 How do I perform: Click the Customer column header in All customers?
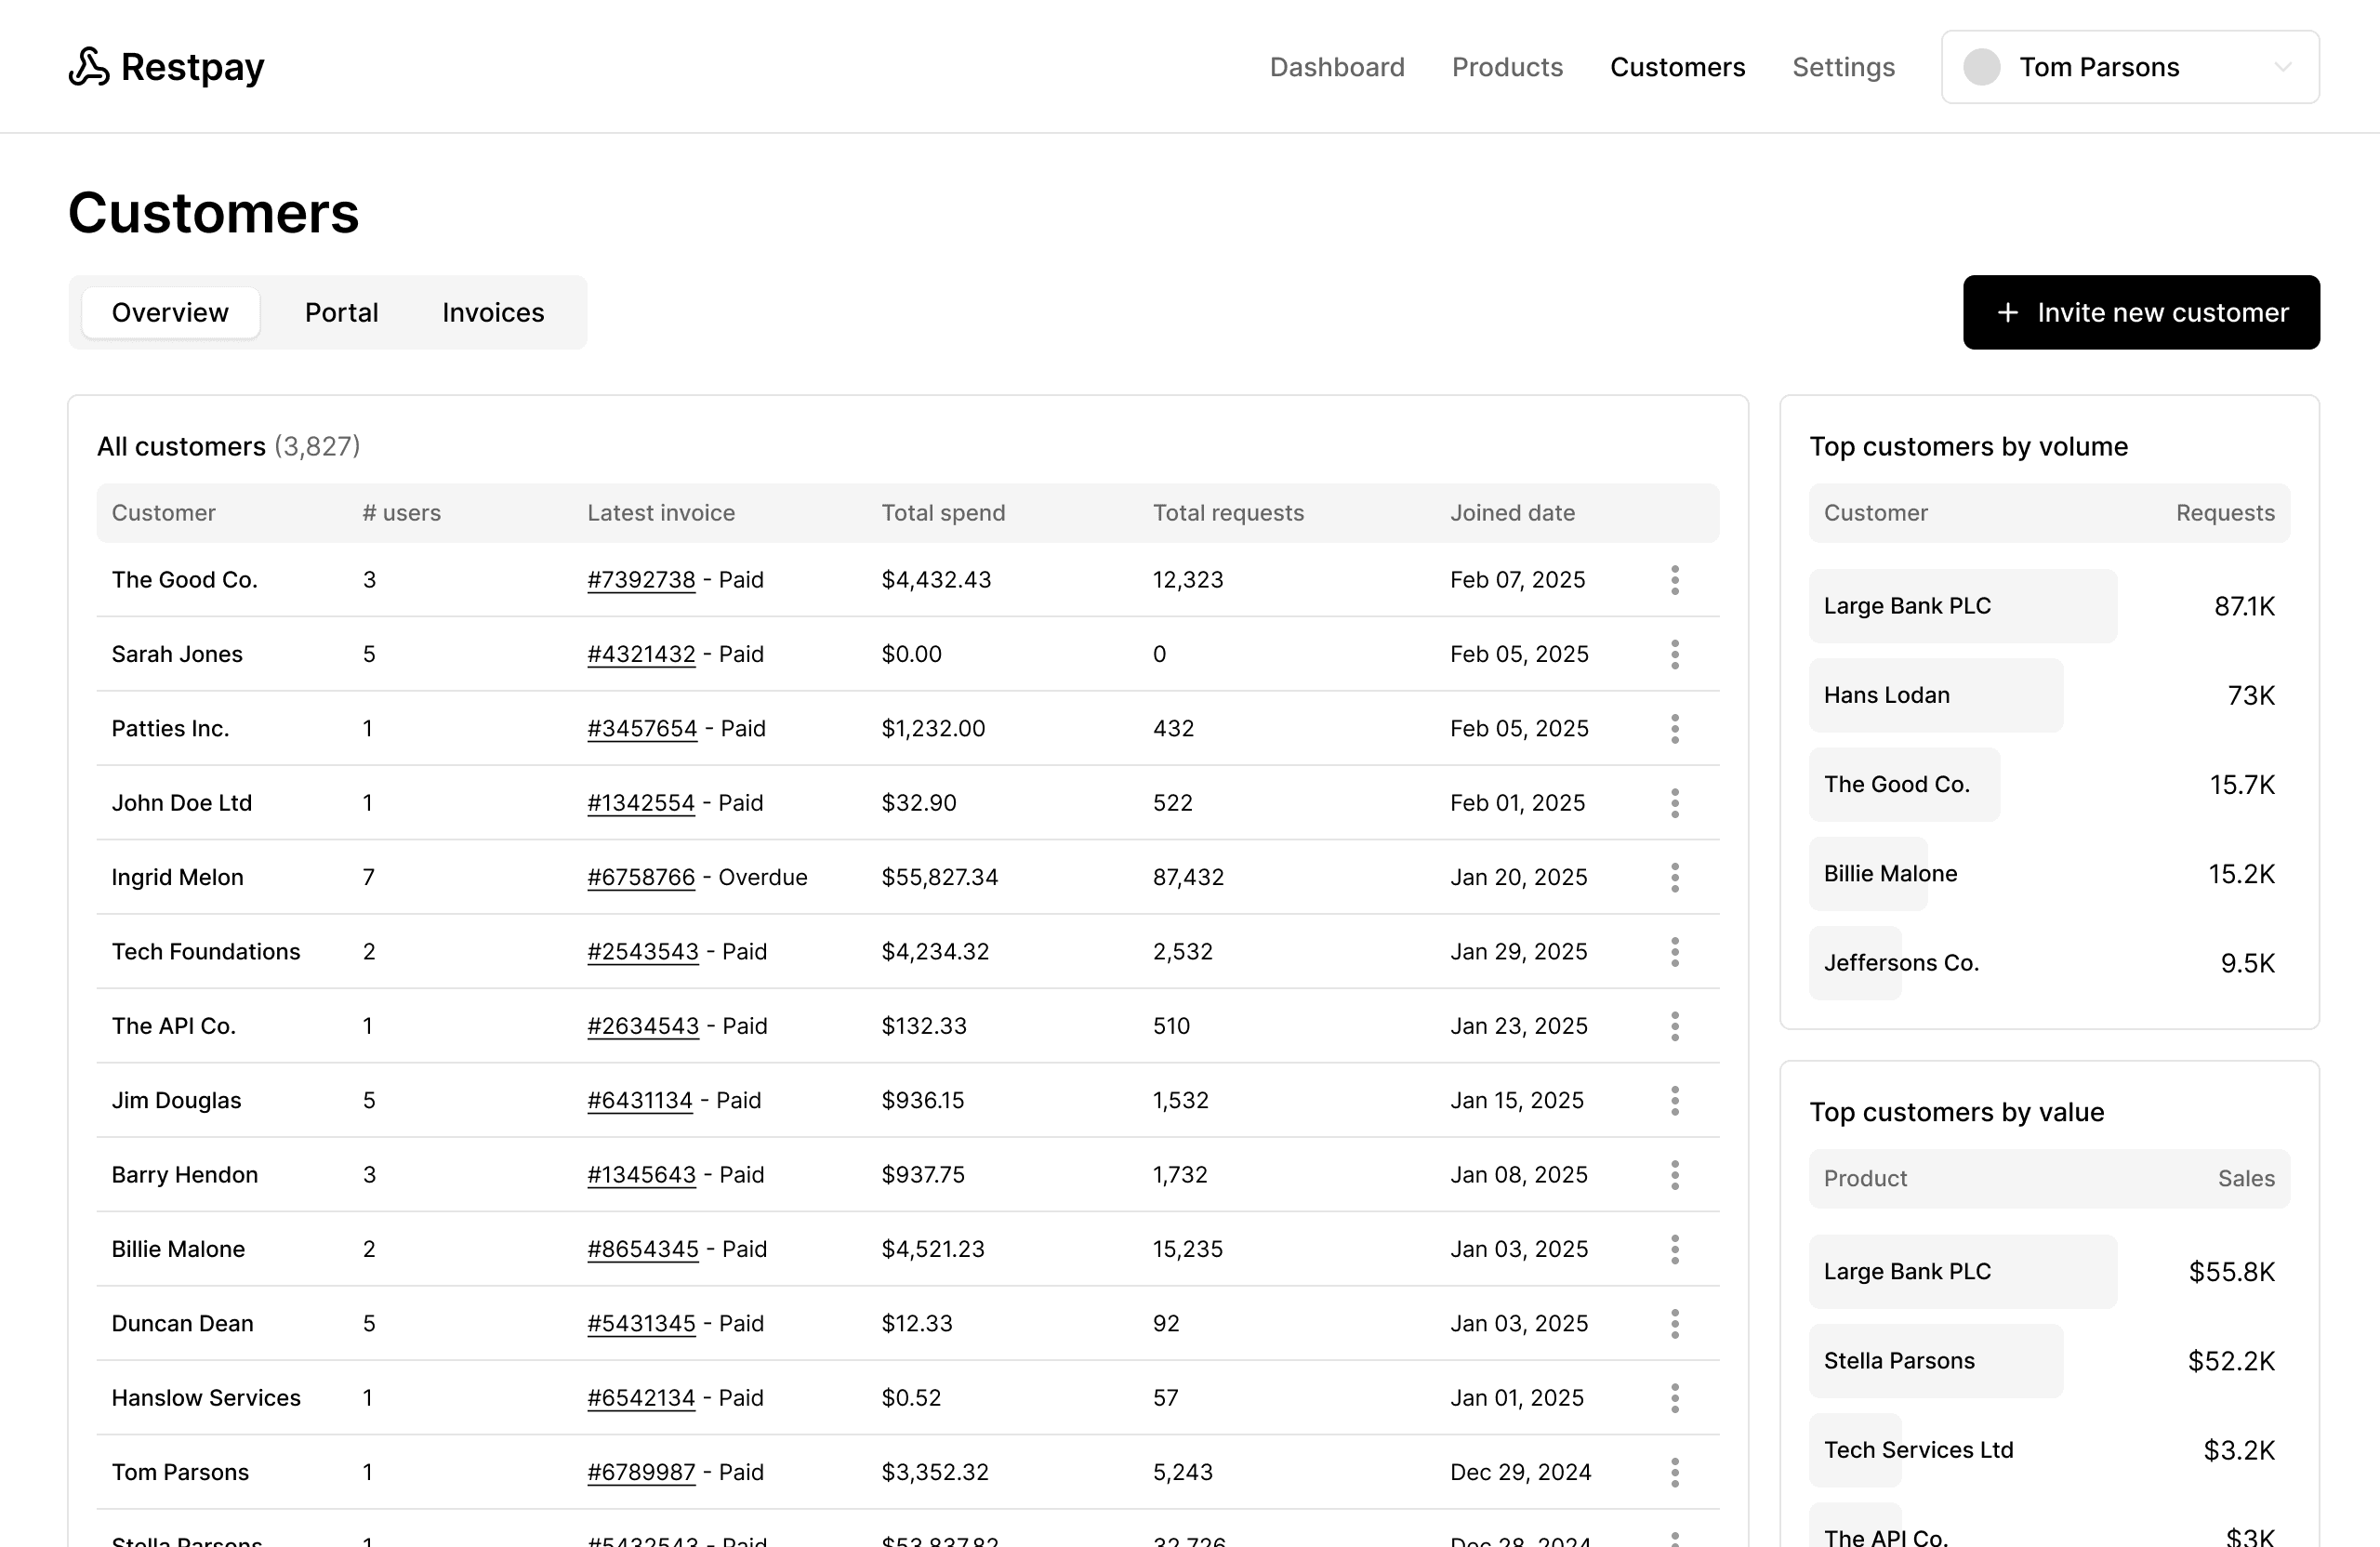(163, 513)
